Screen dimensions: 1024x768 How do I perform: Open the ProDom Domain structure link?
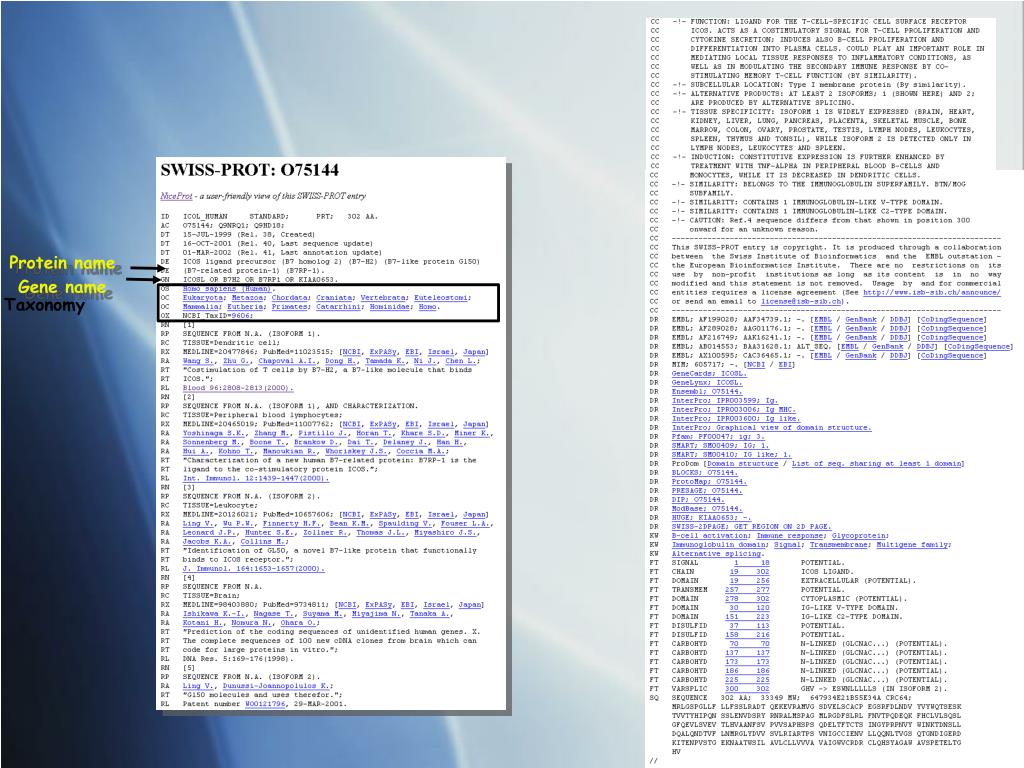click(x=743, y=464)
